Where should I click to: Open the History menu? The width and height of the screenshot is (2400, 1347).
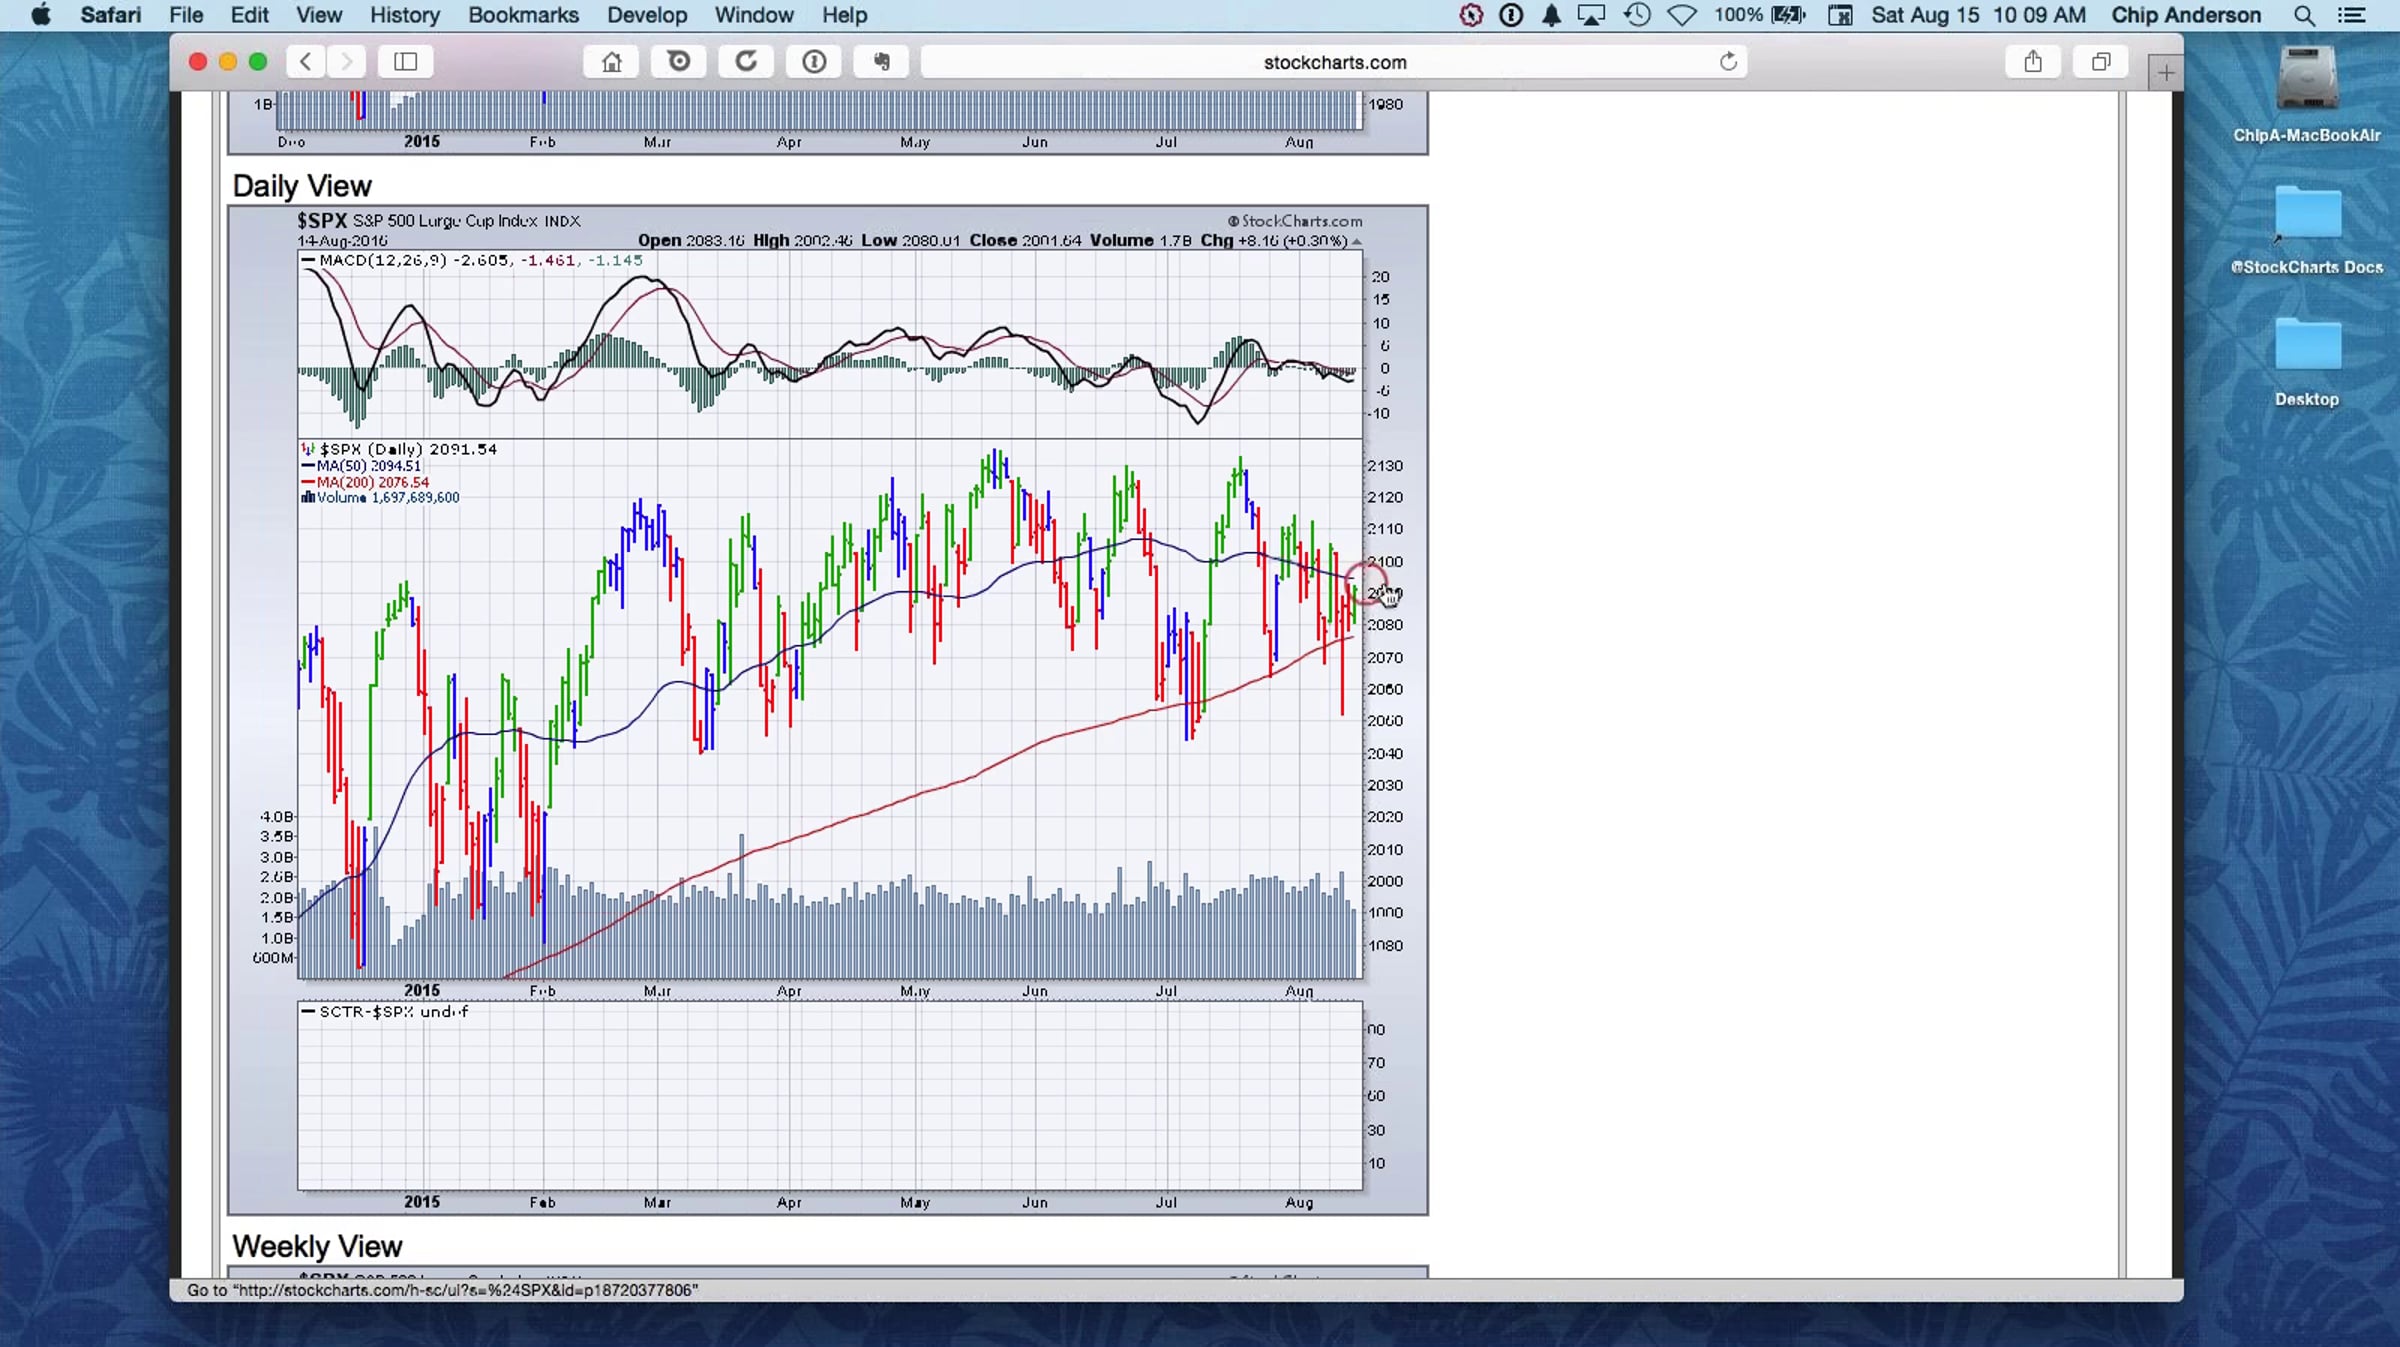[405, 15]
